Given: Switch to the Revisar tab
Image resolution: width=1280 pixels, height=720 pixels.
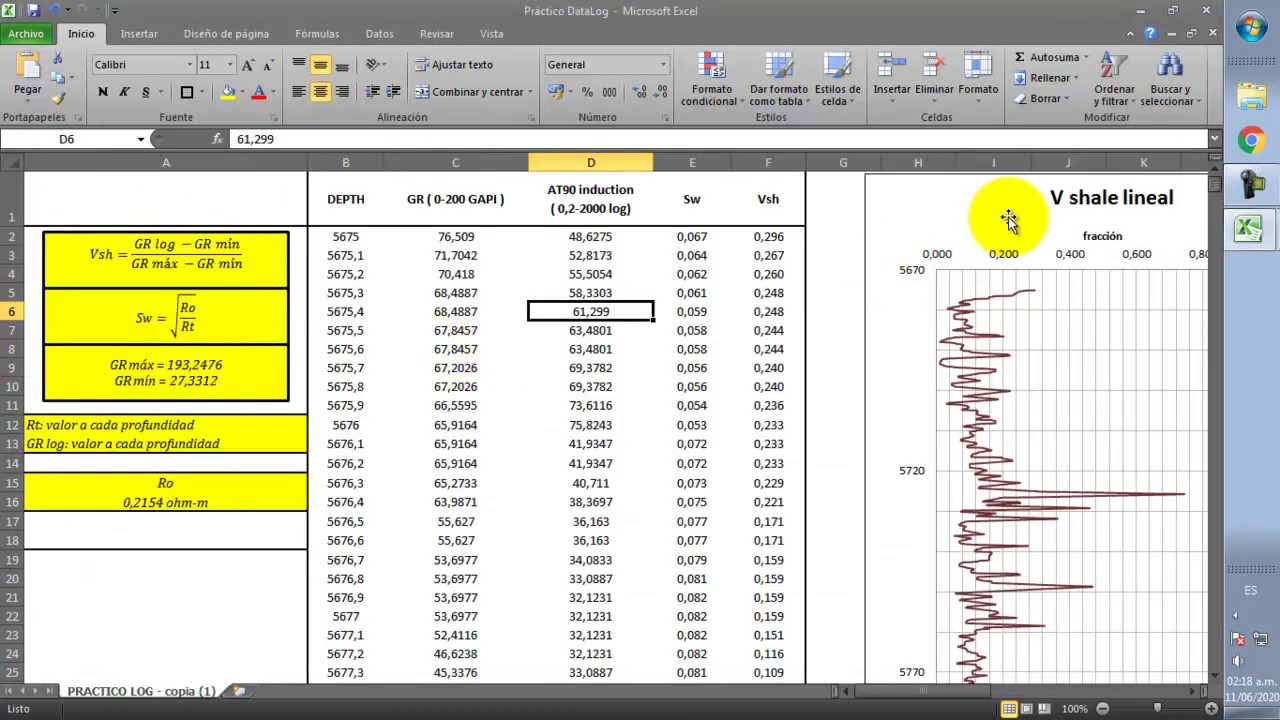Looking at the screenshot, I should (x=436, y=34).
